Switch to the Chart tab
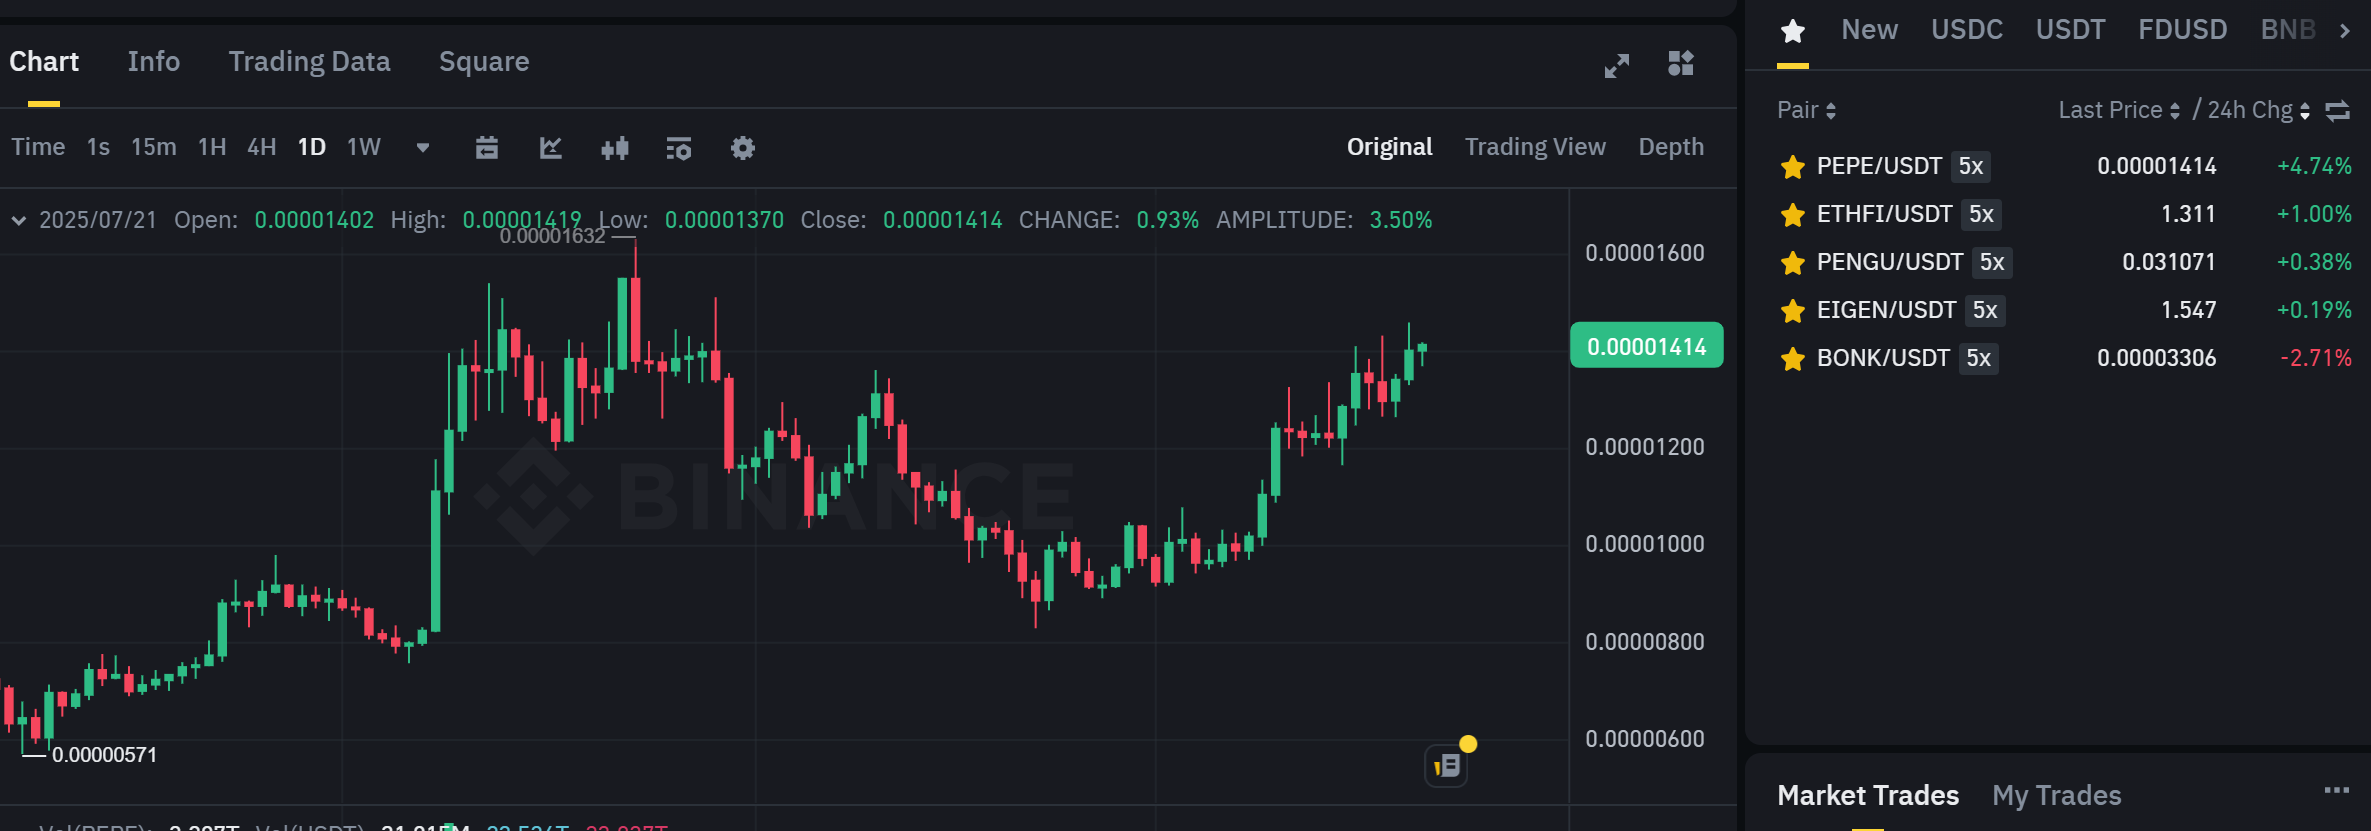The width and height of the screenshot is (2371, 831). 44,62
